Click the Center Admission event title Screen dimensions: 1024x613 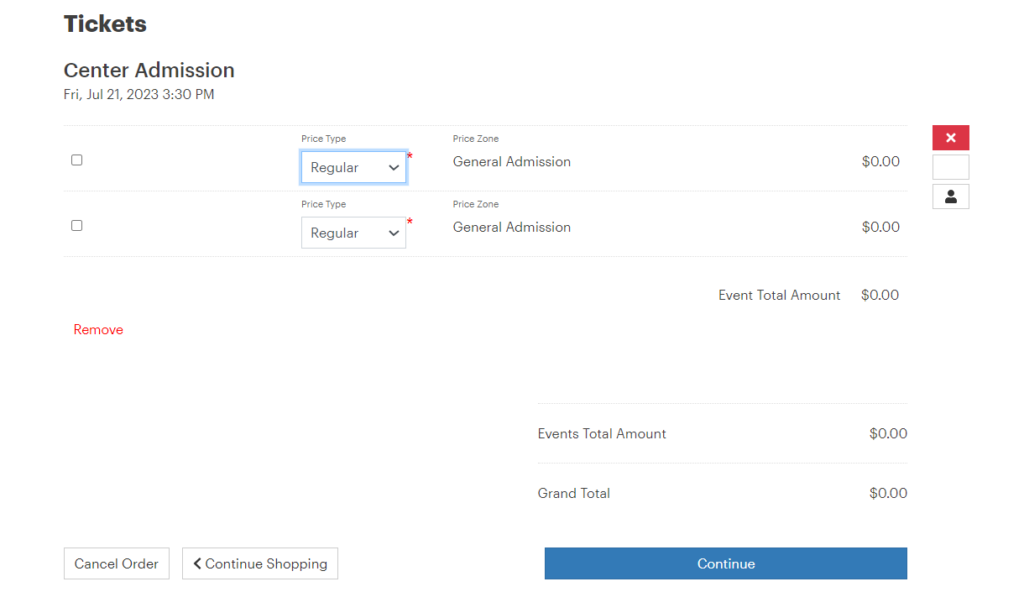149,71
